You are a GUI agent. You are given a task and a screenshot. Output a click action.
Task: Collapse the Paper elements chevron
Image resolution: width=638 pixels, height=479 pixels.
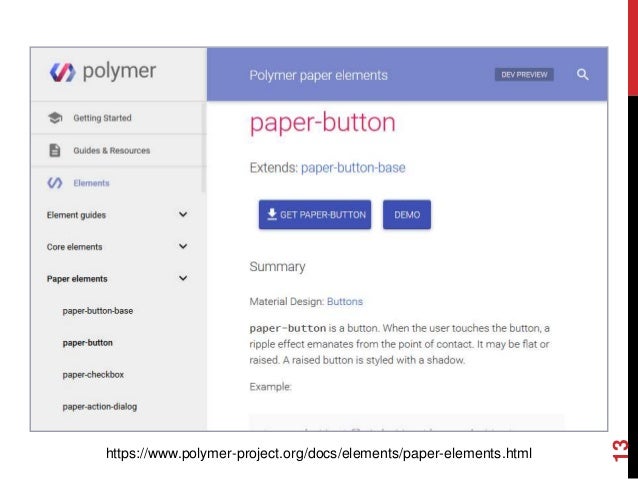point(183,278)
